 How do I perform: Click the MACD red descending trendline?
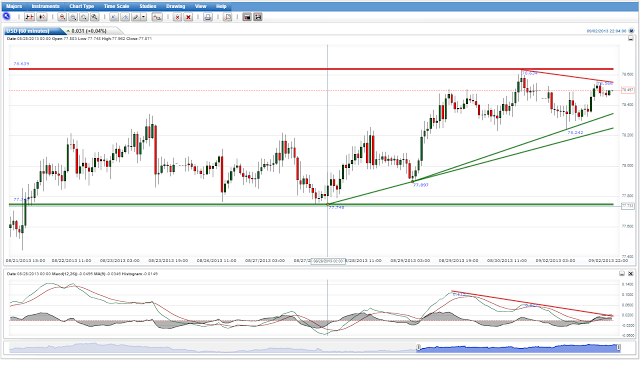(532, 303)
